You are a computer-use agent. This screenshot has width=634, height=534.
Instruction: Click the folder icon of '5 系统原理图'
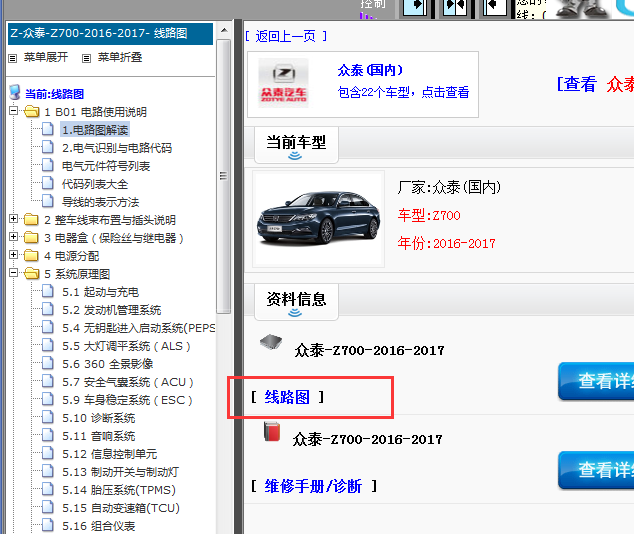pyautogui.click(x=32, y=274)
